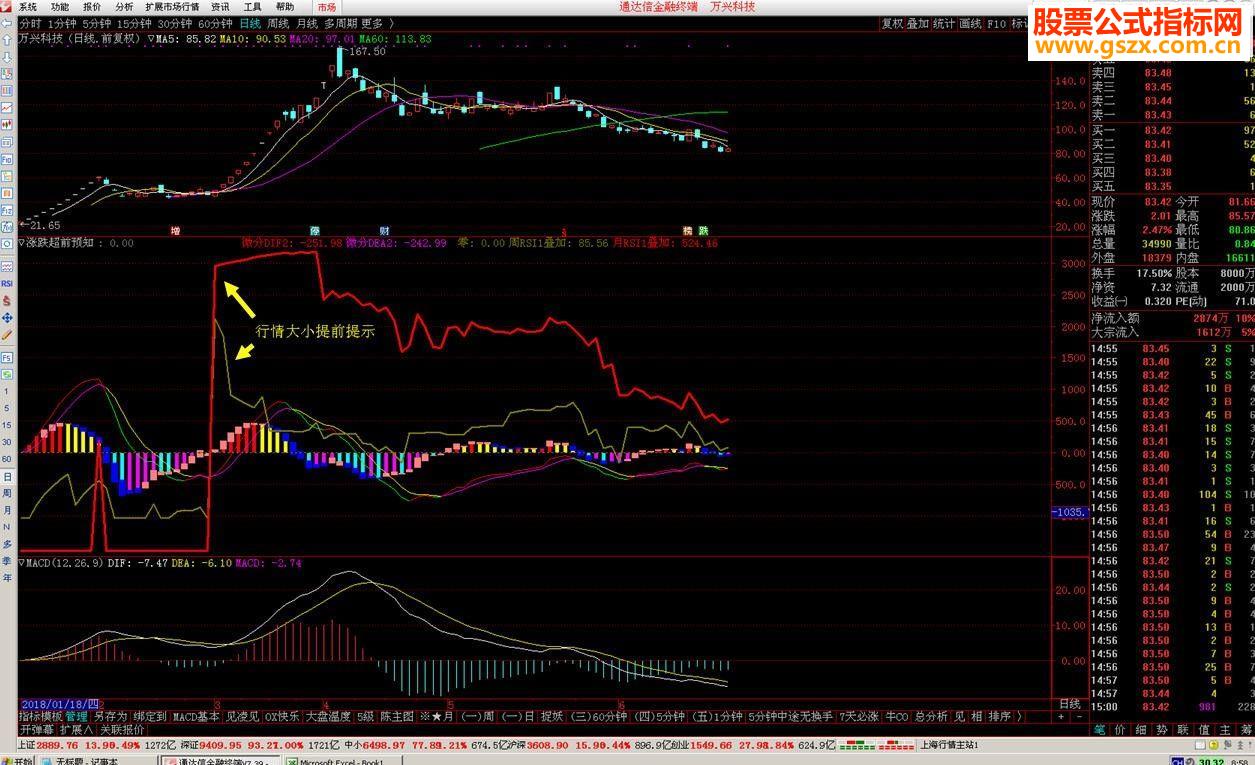Screen dimensions: 1255x765
Task: Select 30-minute period in left sidebar
Action: coord(7,441)
